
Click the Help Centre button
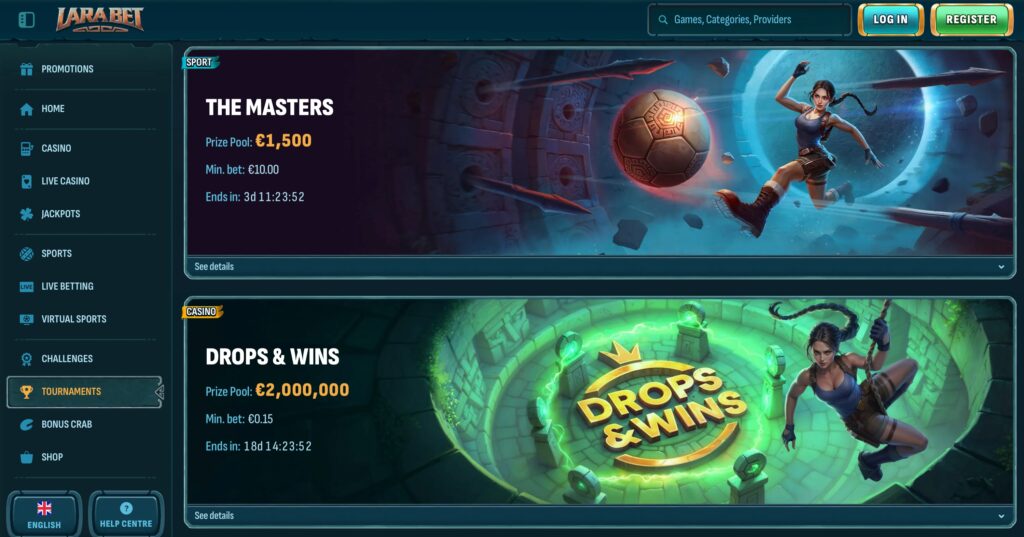tap(125, 514)
